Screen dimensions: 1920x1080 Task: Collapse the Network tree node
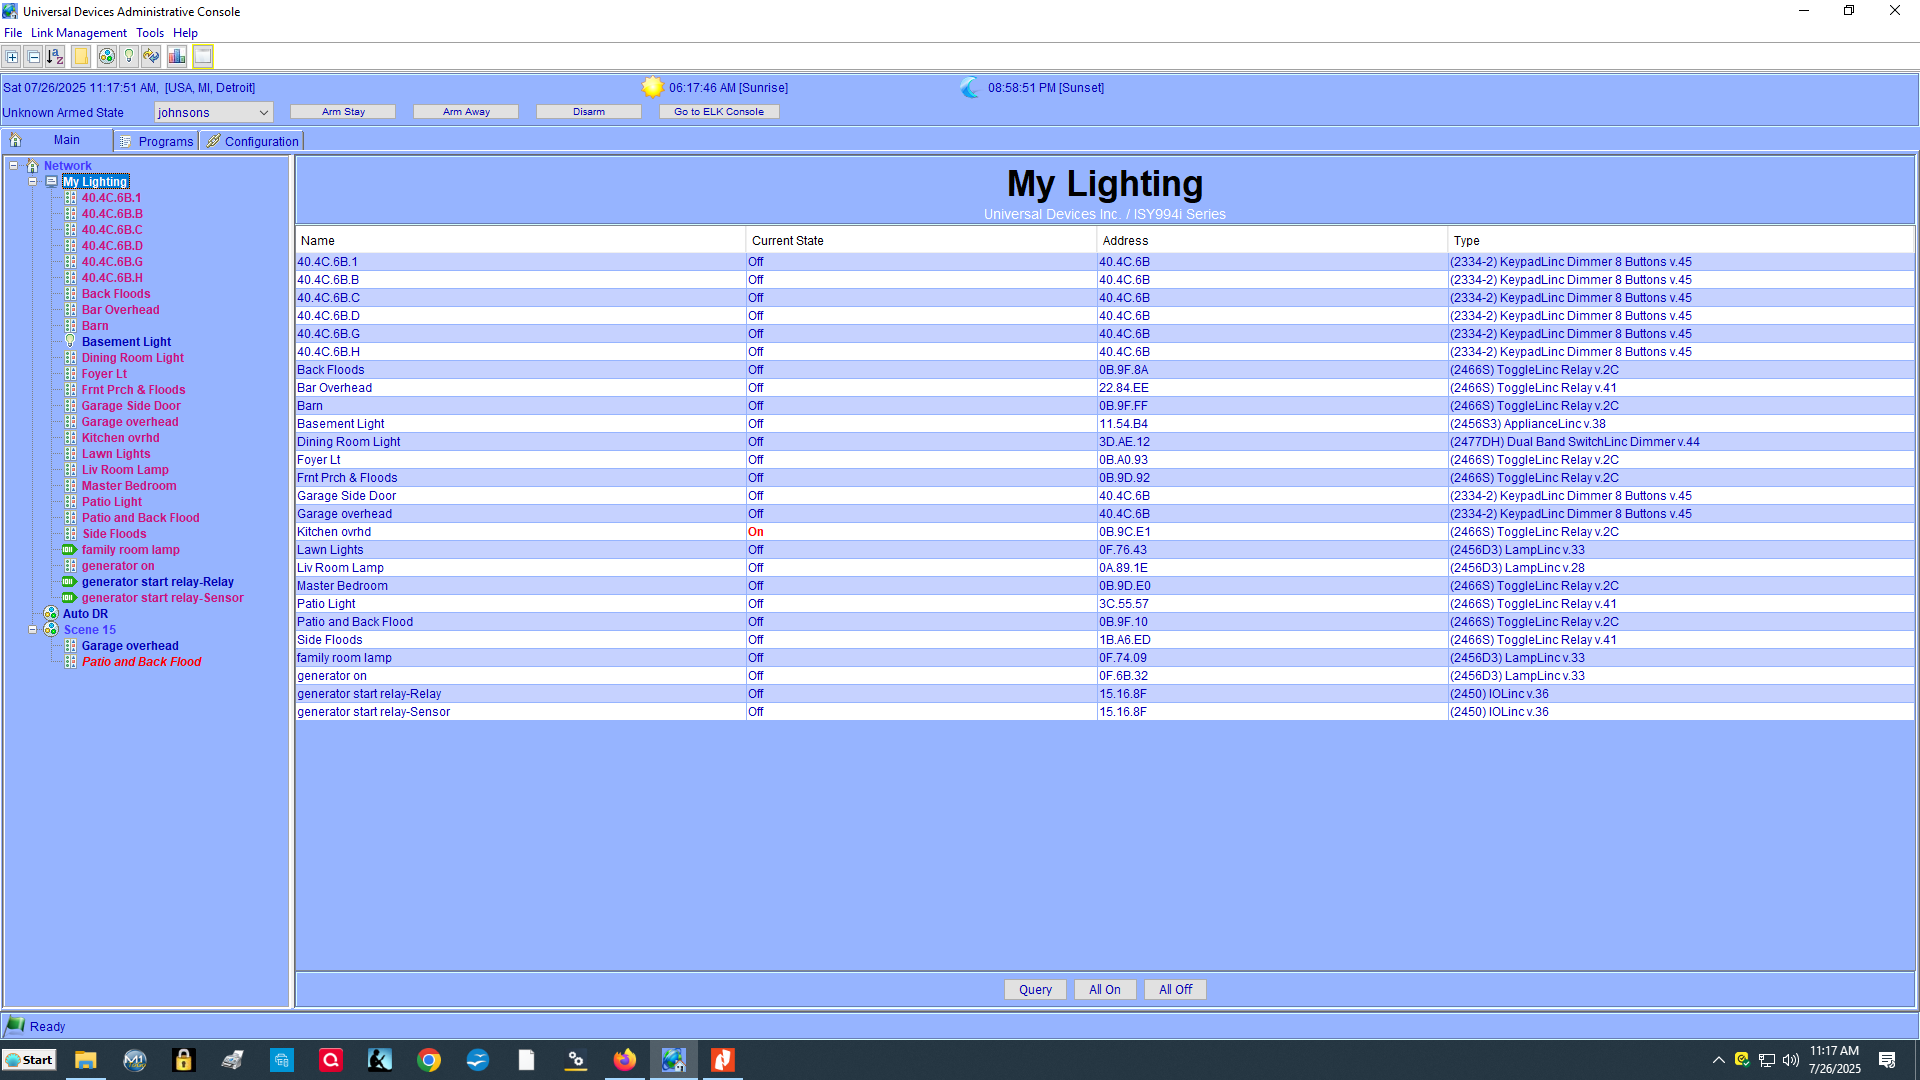click(x=14, y=166)
